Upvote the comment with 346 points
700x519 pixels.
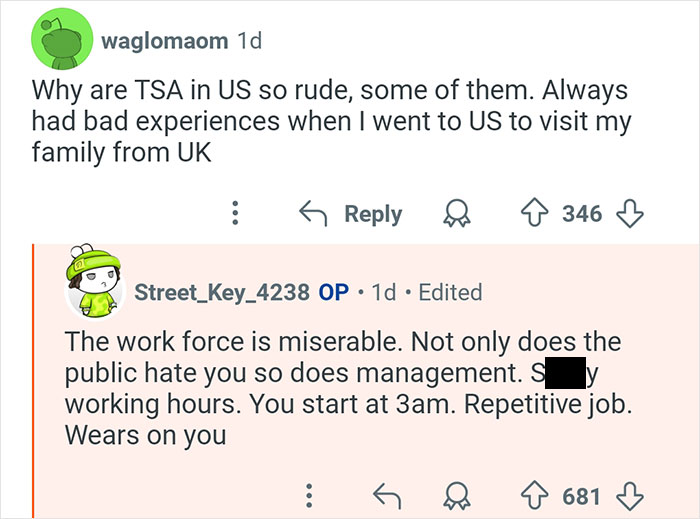536,213
